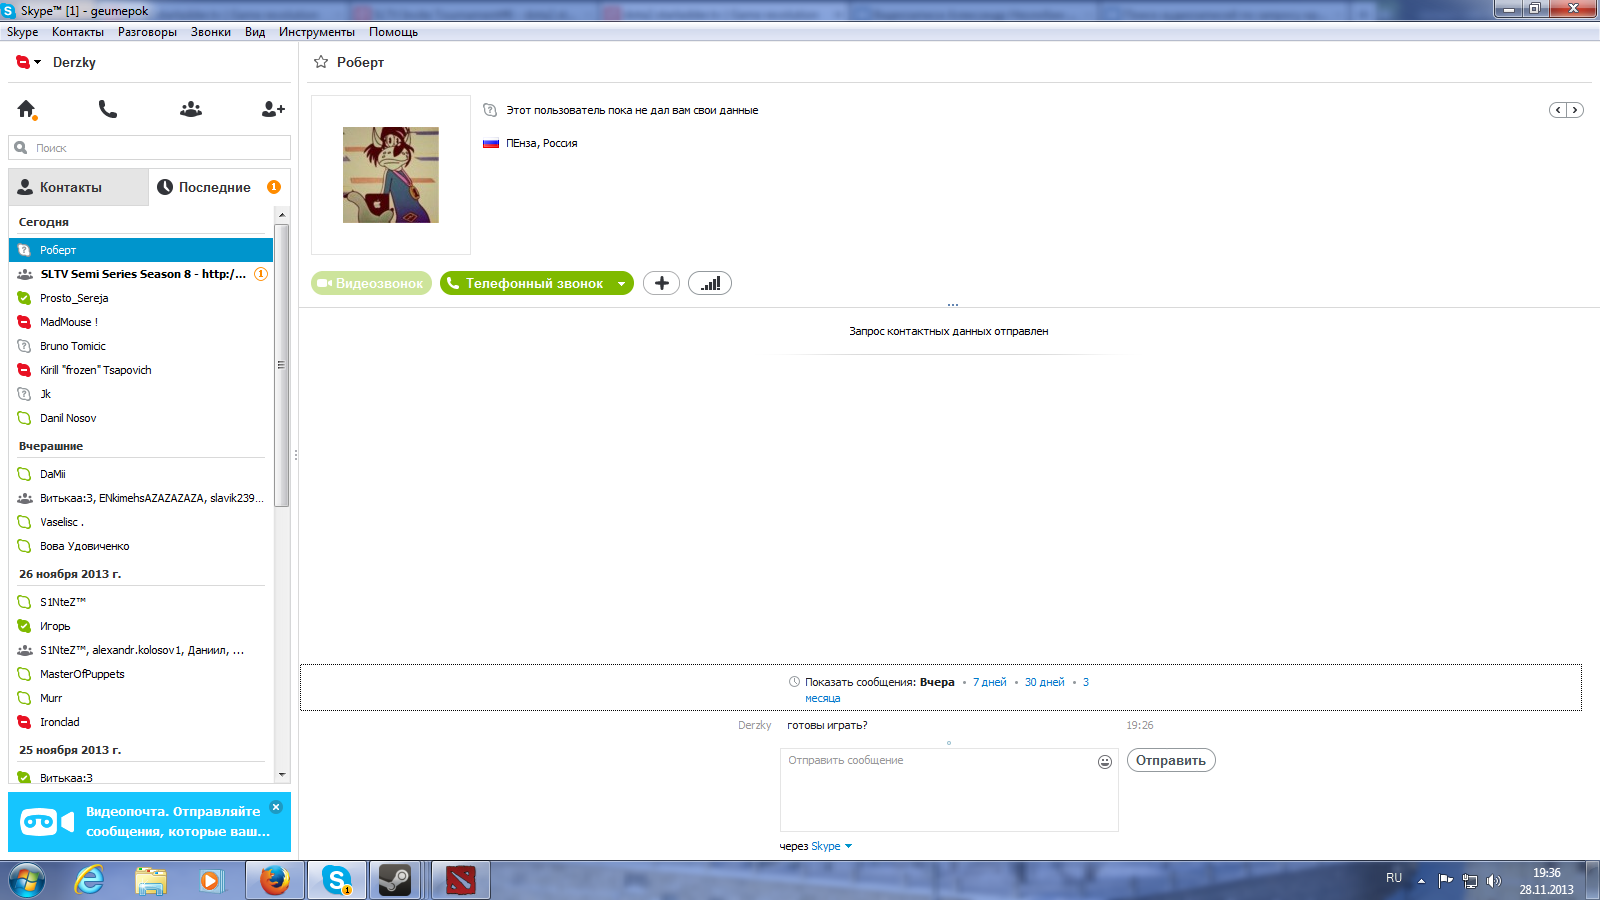Select Роберт in recent conversations

coord(141,250)
